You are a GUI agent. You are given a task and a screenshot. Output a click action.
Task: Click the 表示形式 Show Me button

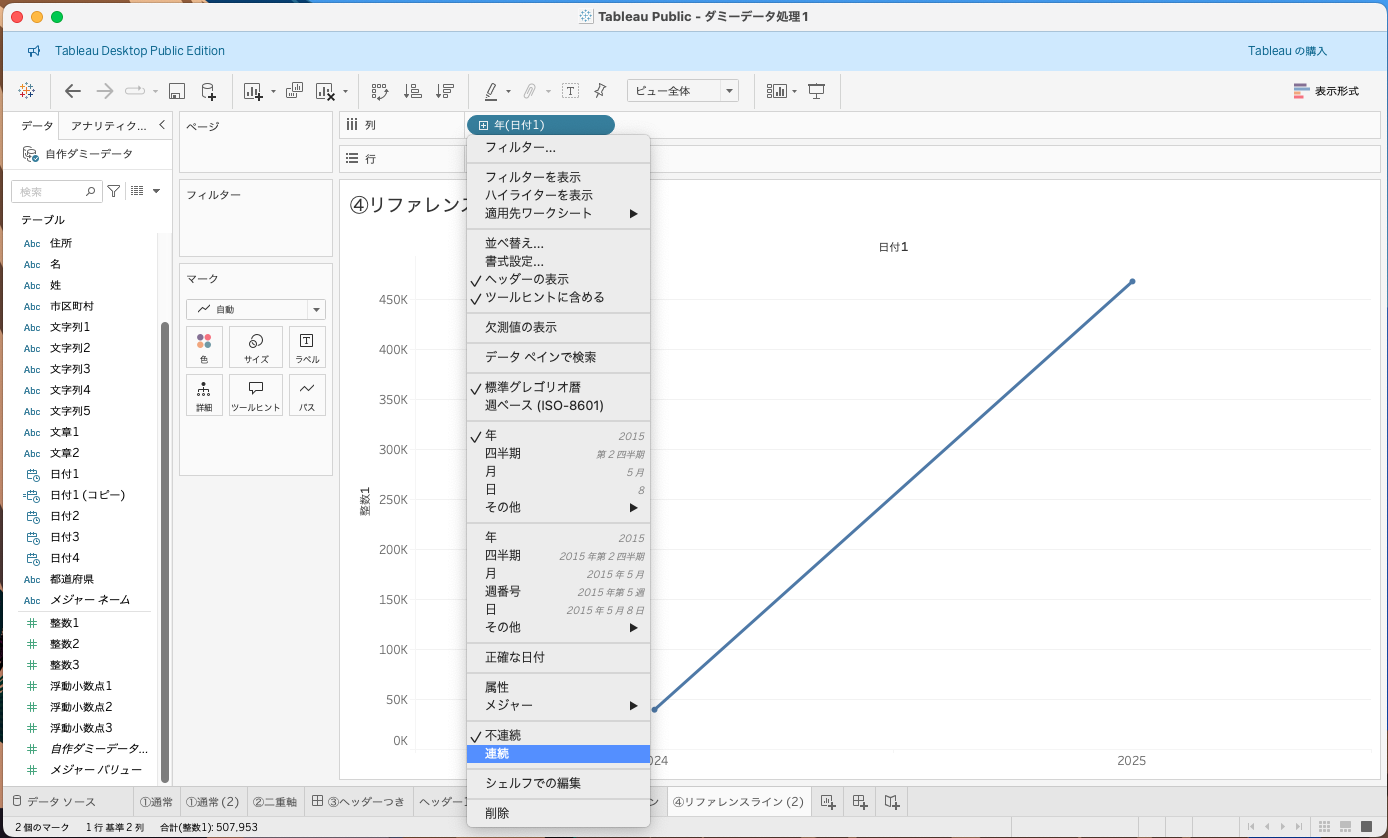click(x=1326, y=91)
